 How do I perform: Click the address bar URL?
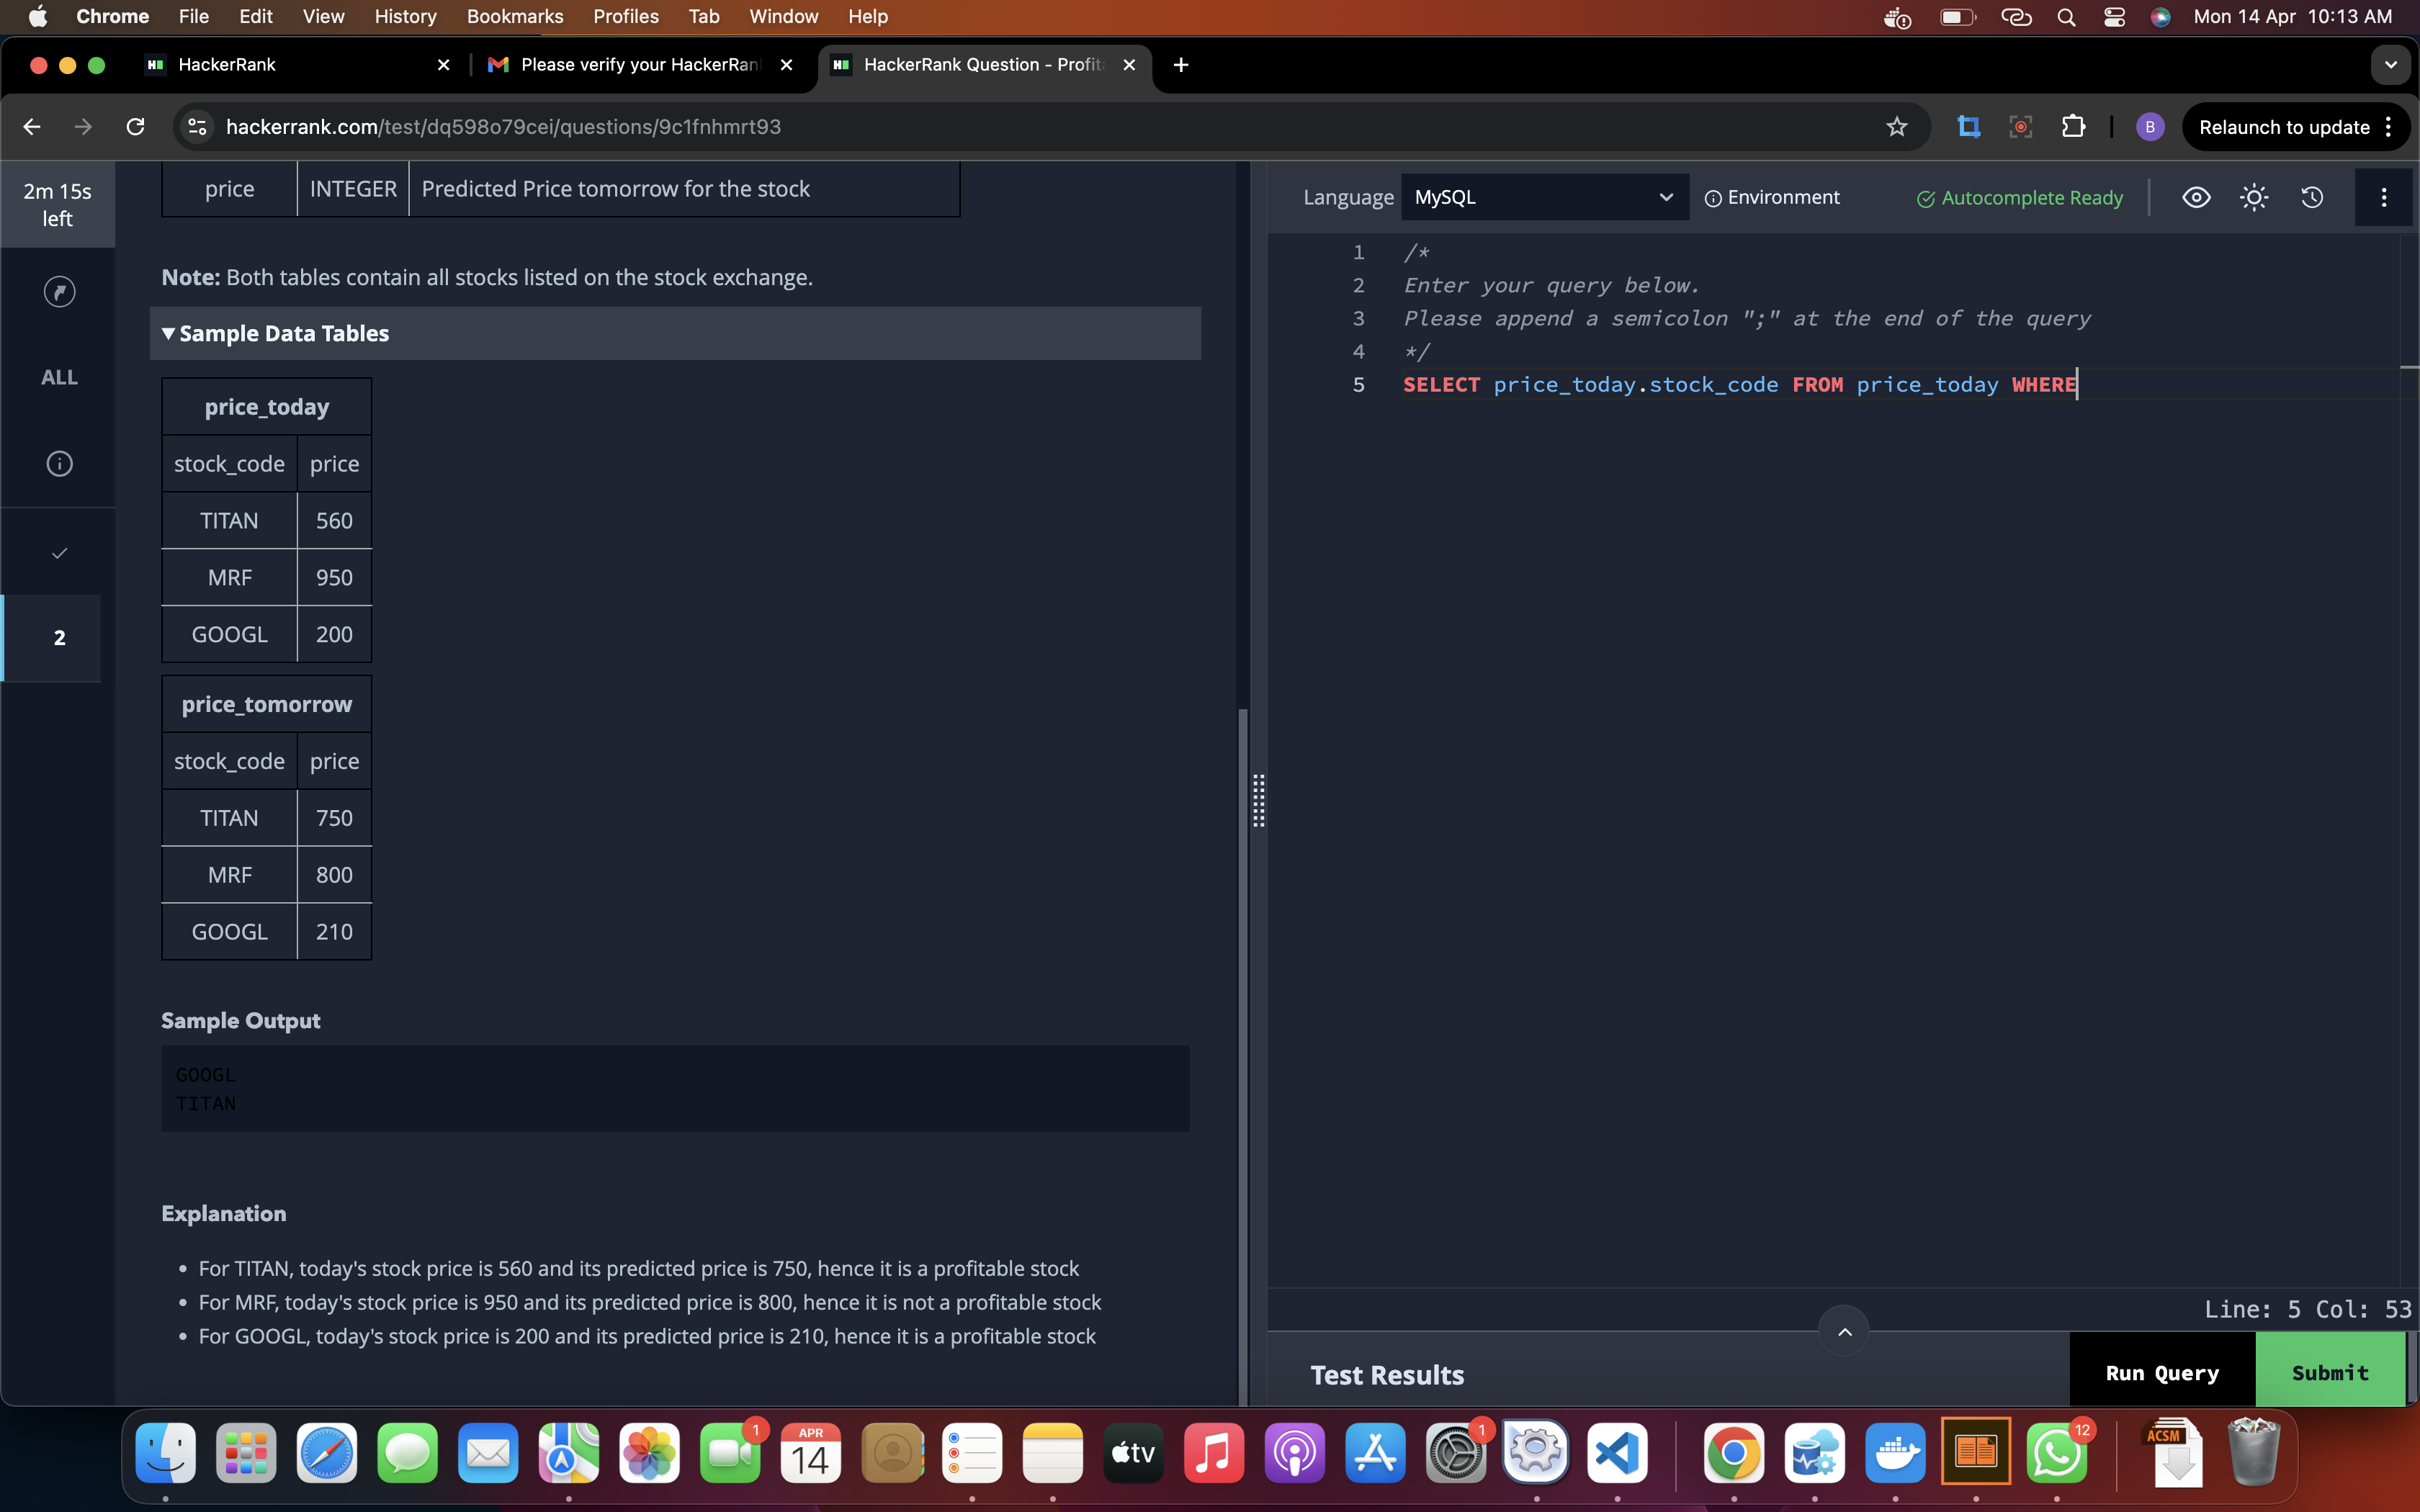(503, 127)
